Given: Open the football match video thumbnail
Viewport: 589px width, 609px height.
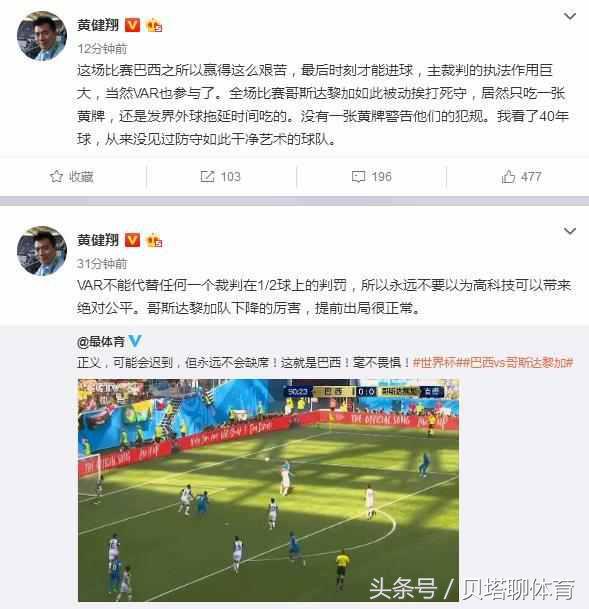Looking at the screenshot, I should tap(268, 490).
